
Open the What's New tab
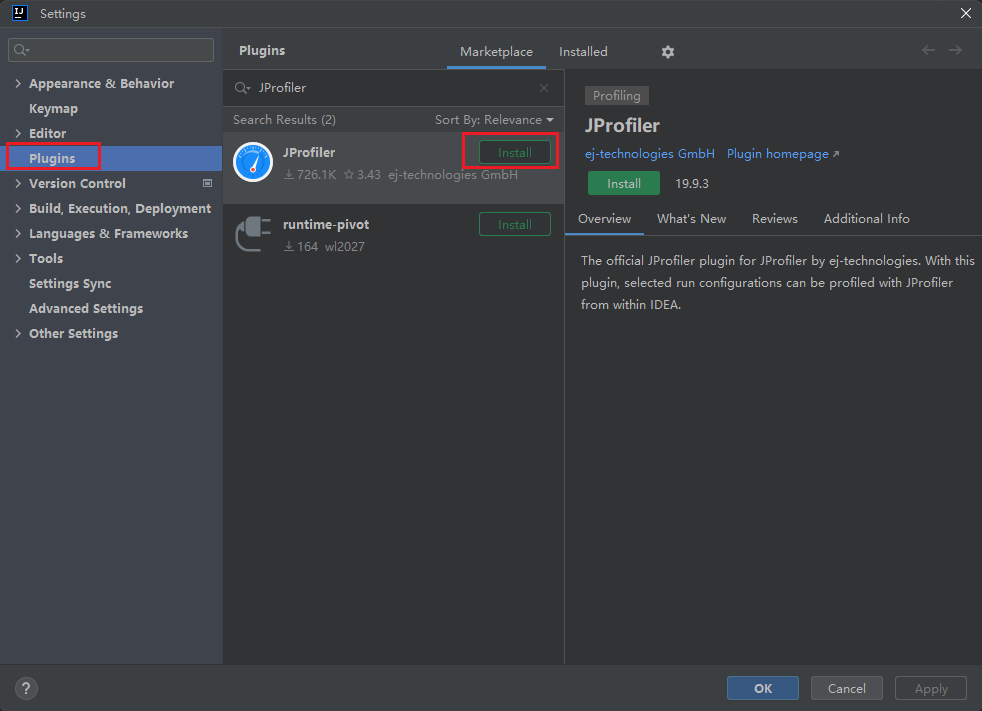point(691,219)
